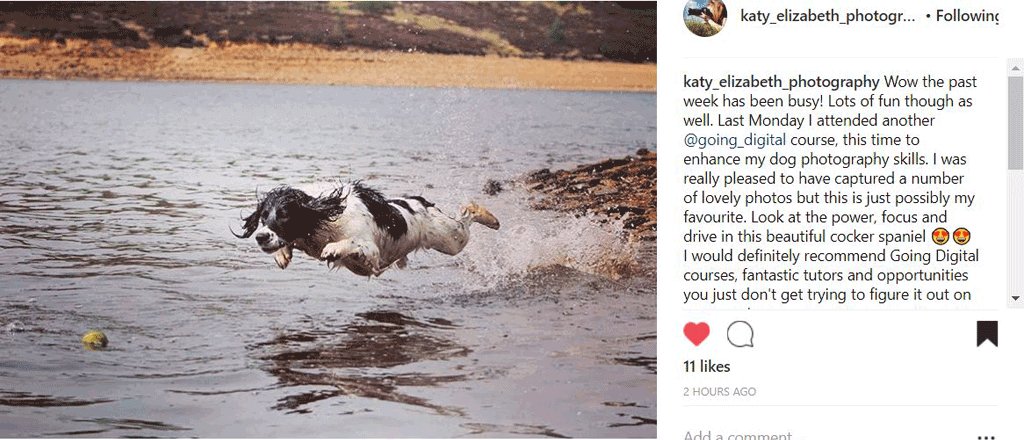Open katy_elizabeth_photography name in caption
Viewport: 1024px width, 440px height.
(781, 82)
